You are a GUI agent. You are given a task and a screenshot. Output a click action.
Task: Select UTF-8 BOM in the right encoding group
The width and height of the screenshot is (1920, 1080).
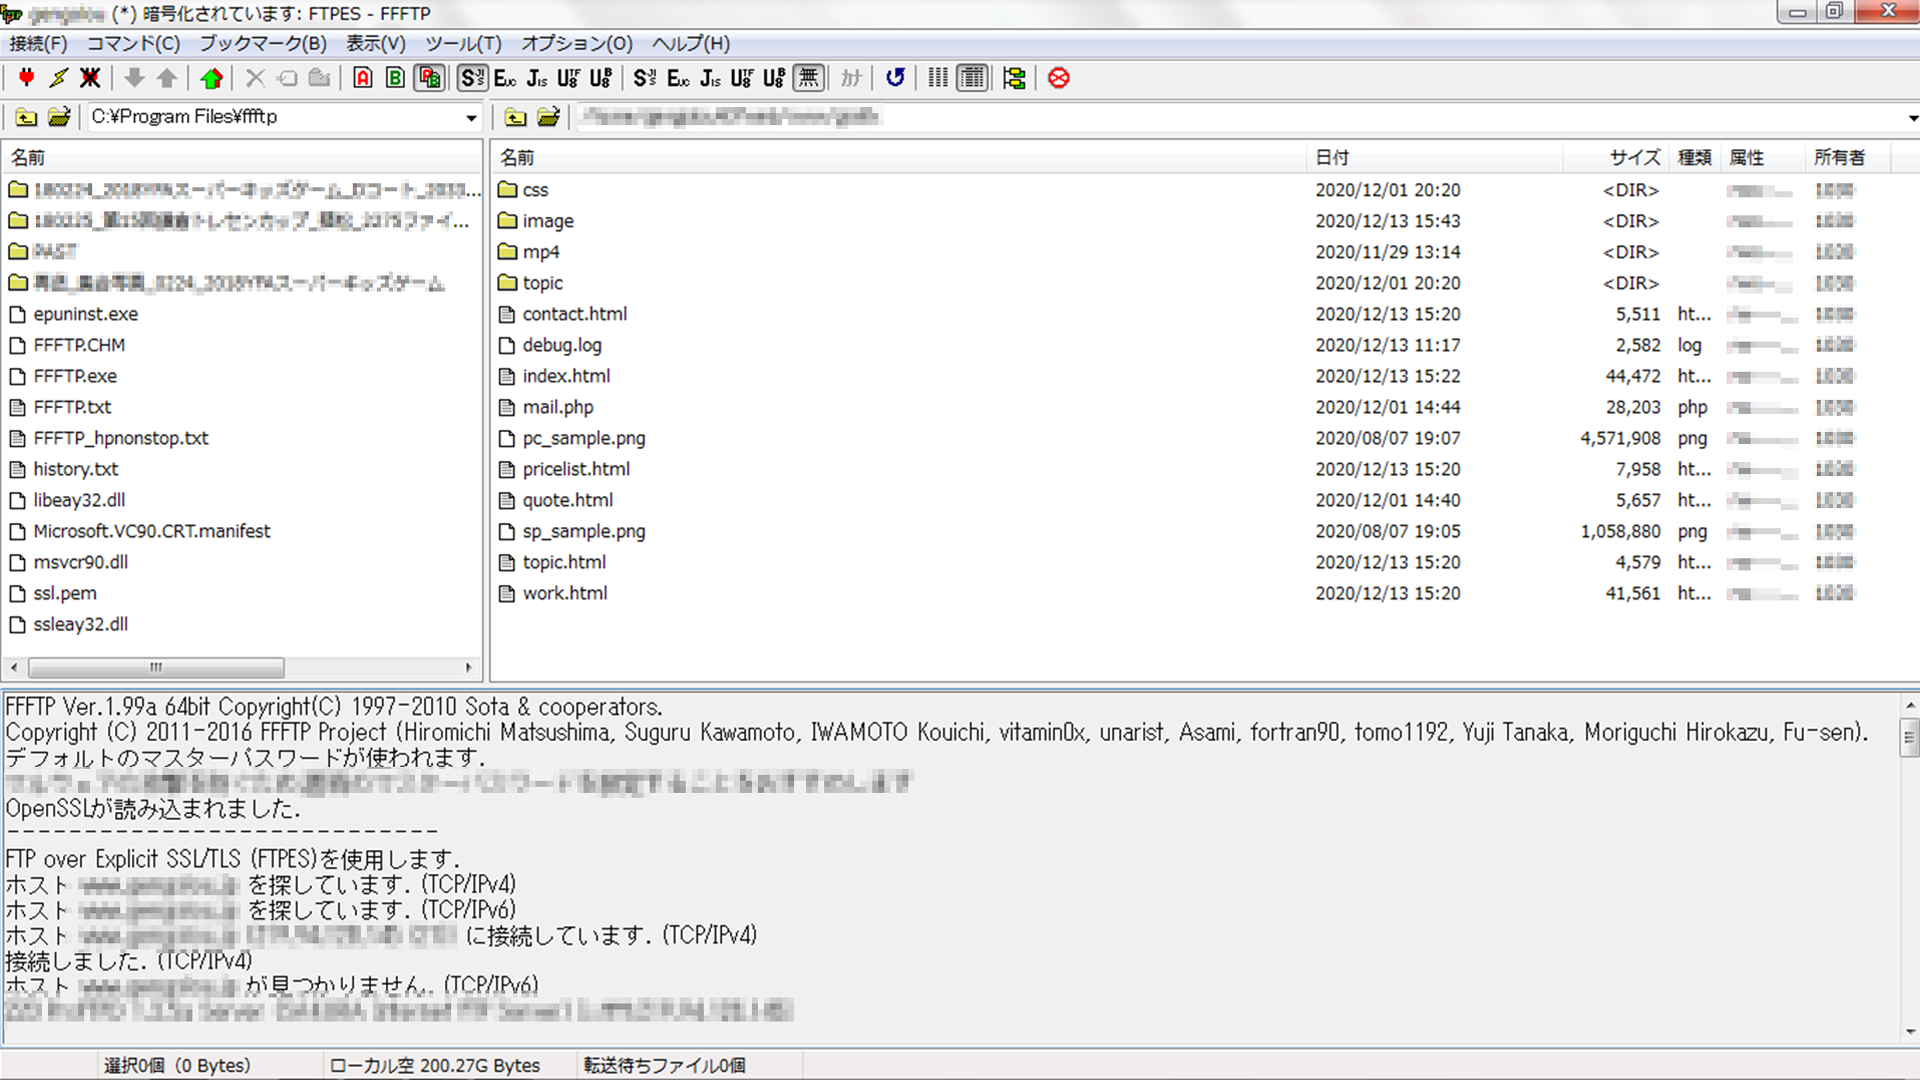click(773, 78)
